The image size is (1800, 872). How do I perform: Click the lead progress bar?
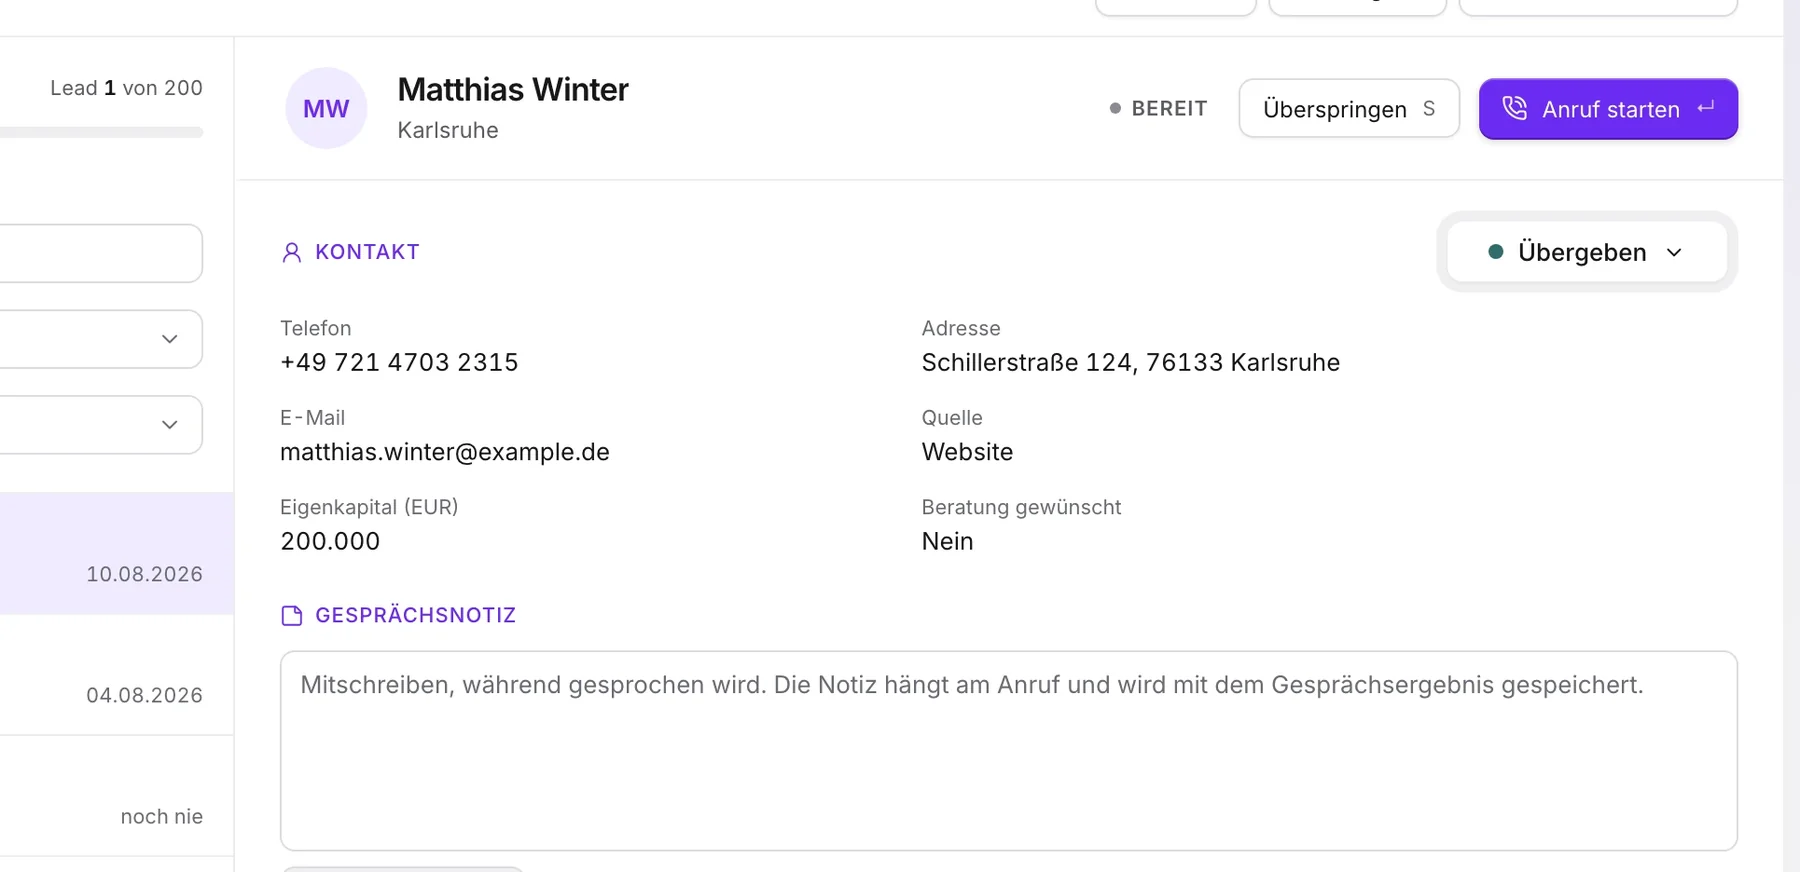click(101, 132)
